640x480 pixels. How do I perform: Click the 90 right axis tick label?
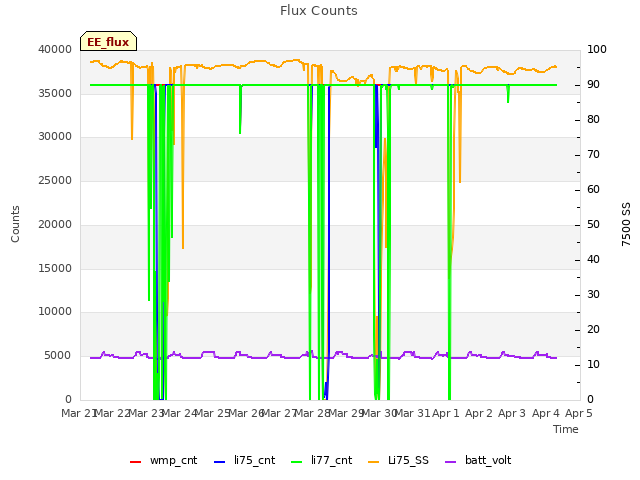[x=593, y=84]
